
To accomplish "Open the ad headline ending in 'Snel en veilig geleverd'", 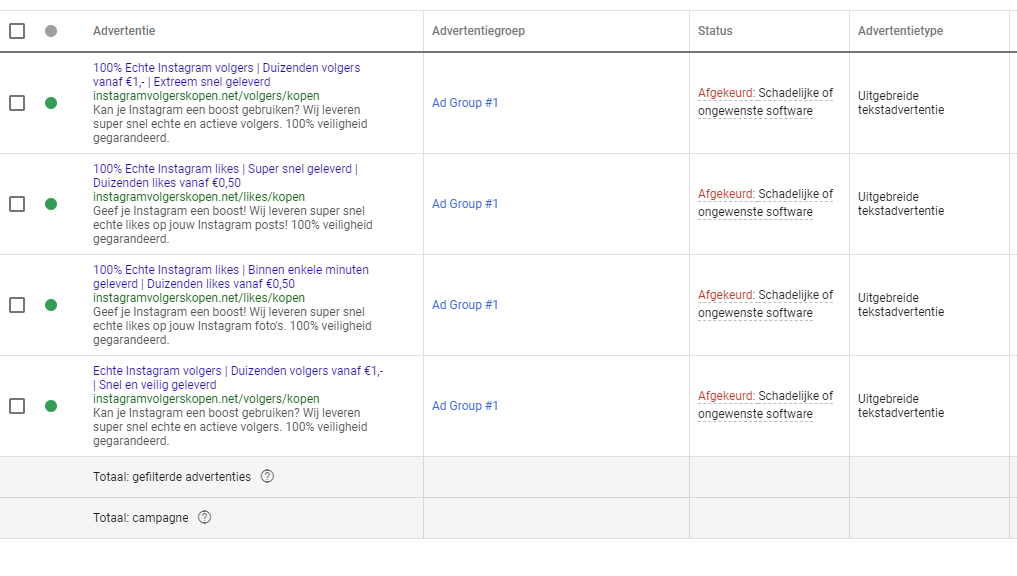I will pyautogui.click(x=238, y=378).
